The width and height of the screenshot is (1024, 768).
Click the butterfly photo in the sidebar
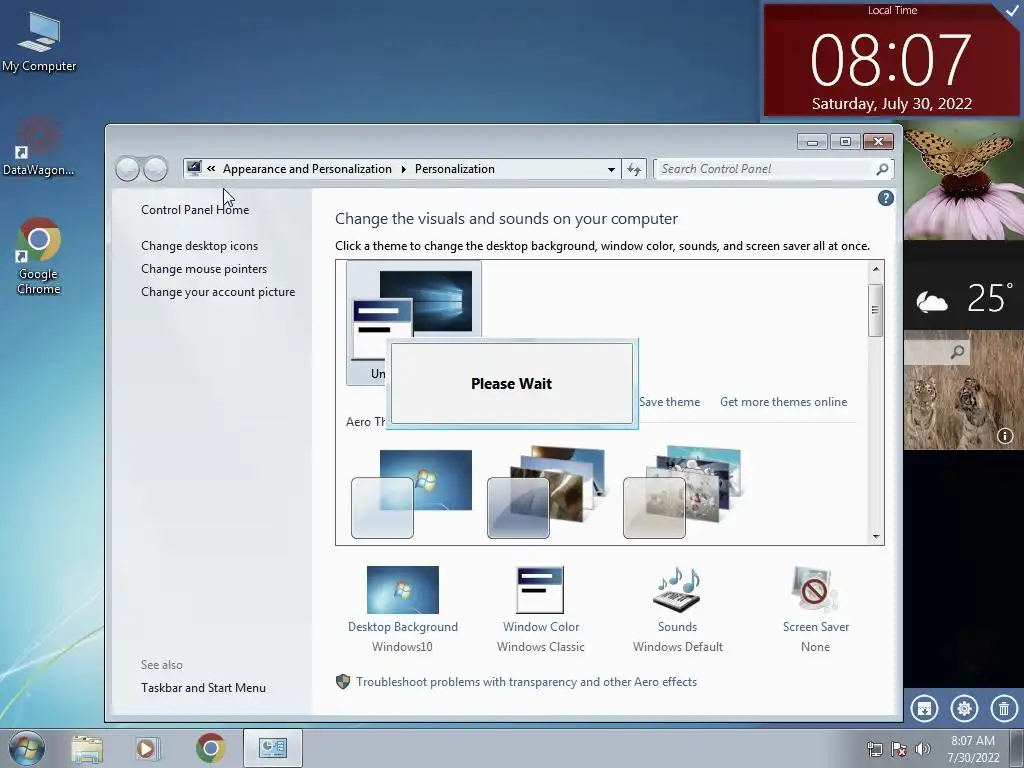pyautogui.click(x=964, y=180)
